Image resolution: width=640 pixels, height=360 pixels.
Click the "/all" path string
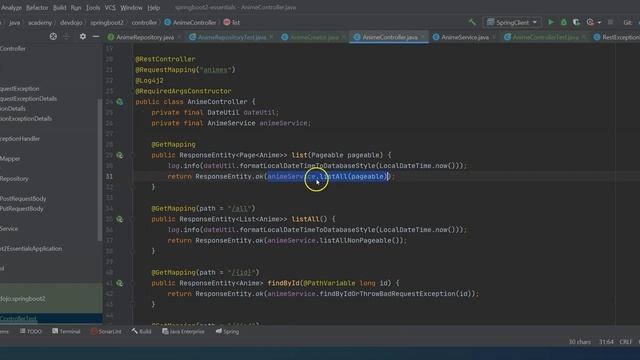coord(240,209)
